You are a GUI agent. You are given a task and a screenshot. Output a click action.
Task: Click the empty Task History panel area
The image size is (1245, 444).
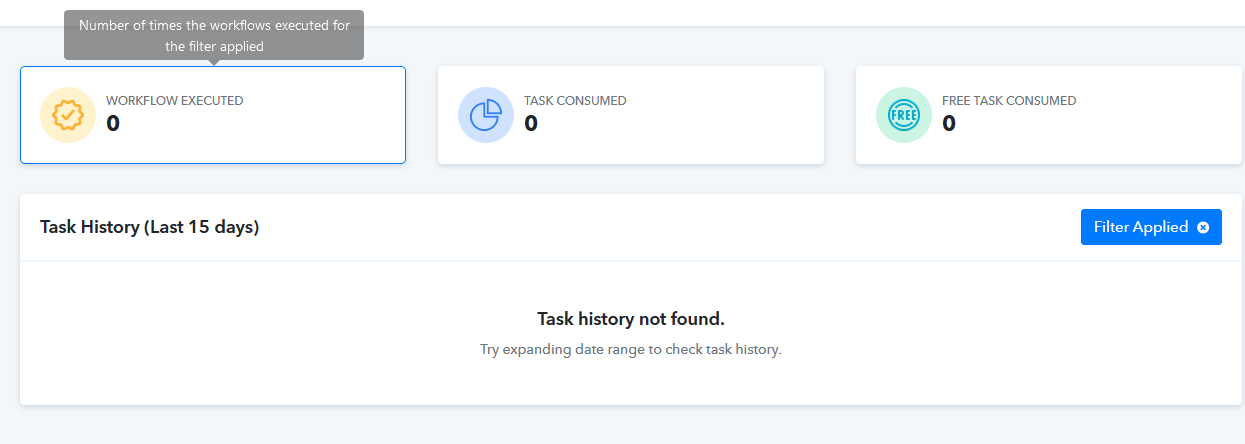631,333
